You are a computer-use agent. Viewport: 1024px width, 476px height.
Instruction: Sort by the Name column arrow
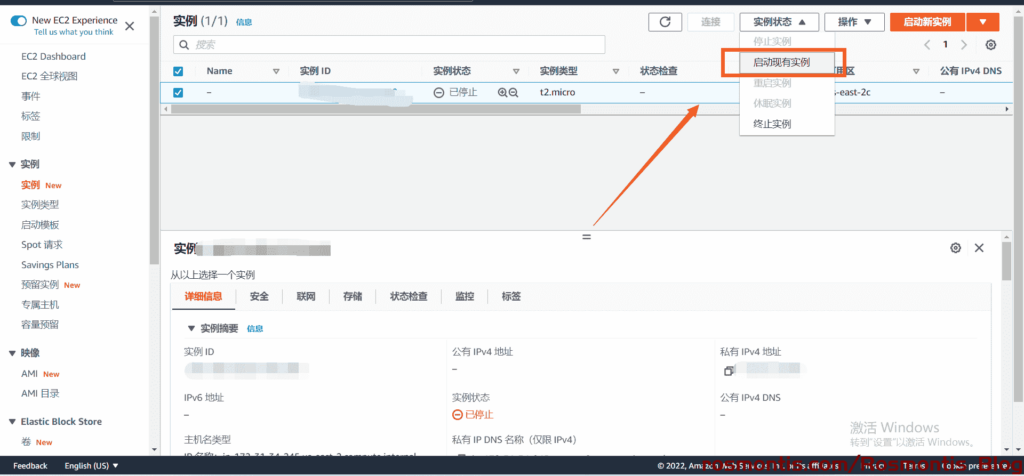[276, 71]
